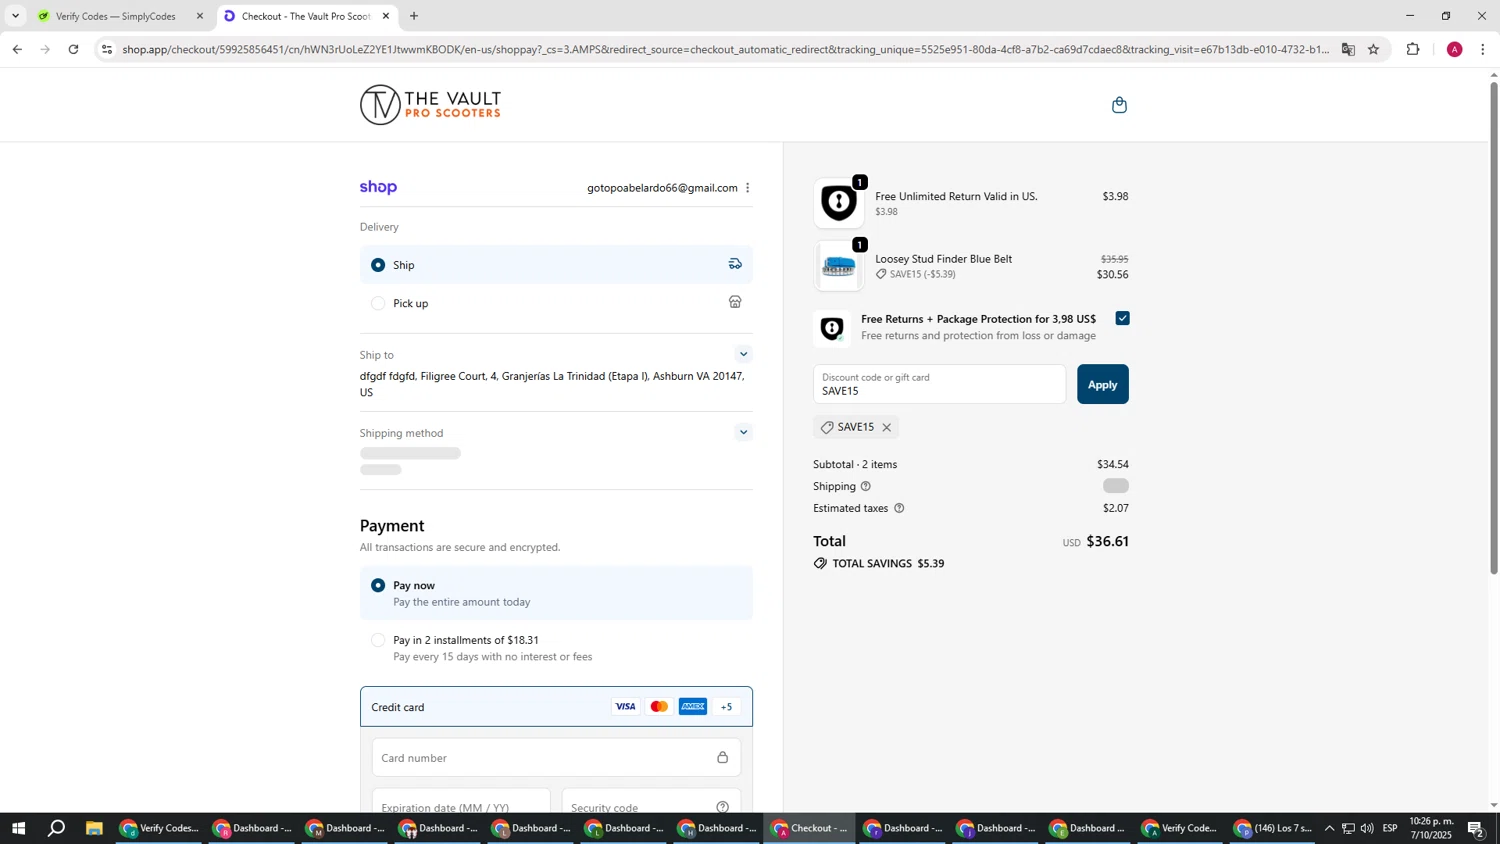Image resolution: width=1500 pixels, height=844 pixels.
Task: Bookmark this page with the star
Action: point(1373,49)
